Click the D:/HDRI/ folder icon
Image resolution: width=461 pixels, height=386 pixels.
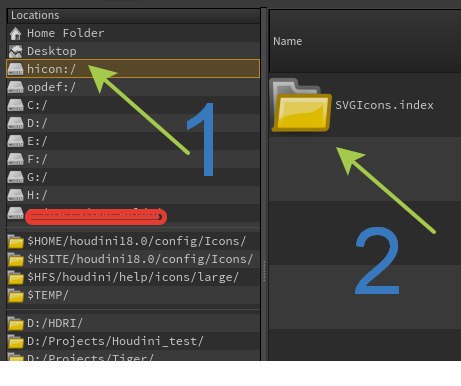[x=15, y=323]
